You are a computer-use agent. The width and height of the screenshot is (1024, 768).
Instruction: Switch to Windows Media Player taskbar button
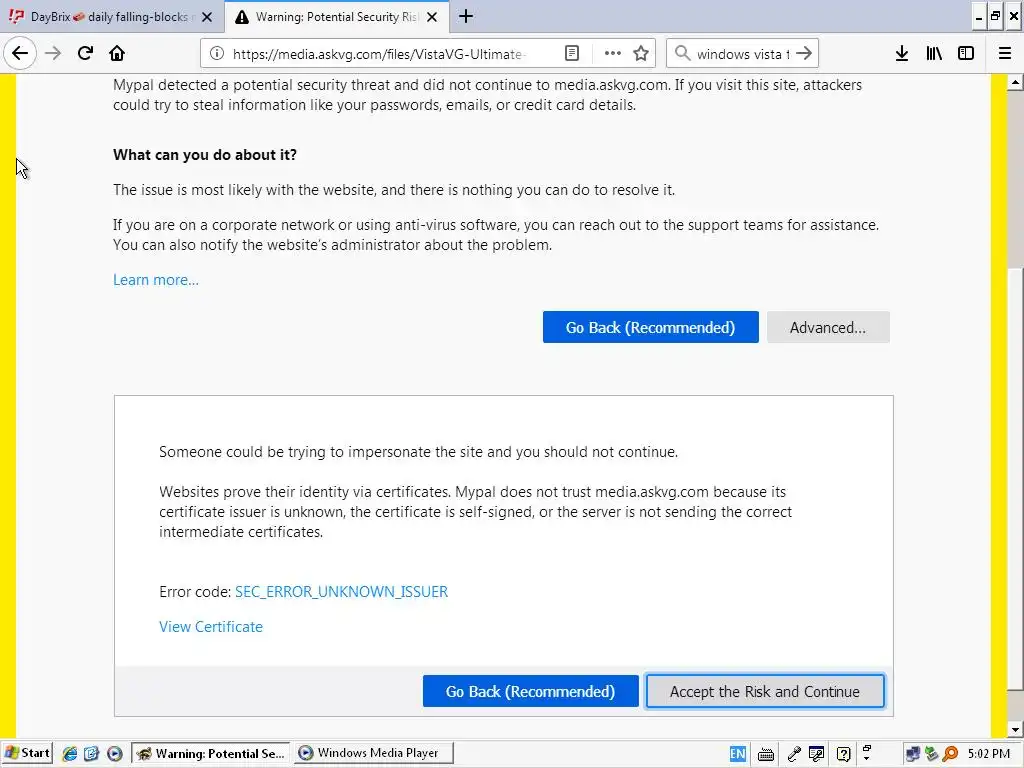(374, 753)
